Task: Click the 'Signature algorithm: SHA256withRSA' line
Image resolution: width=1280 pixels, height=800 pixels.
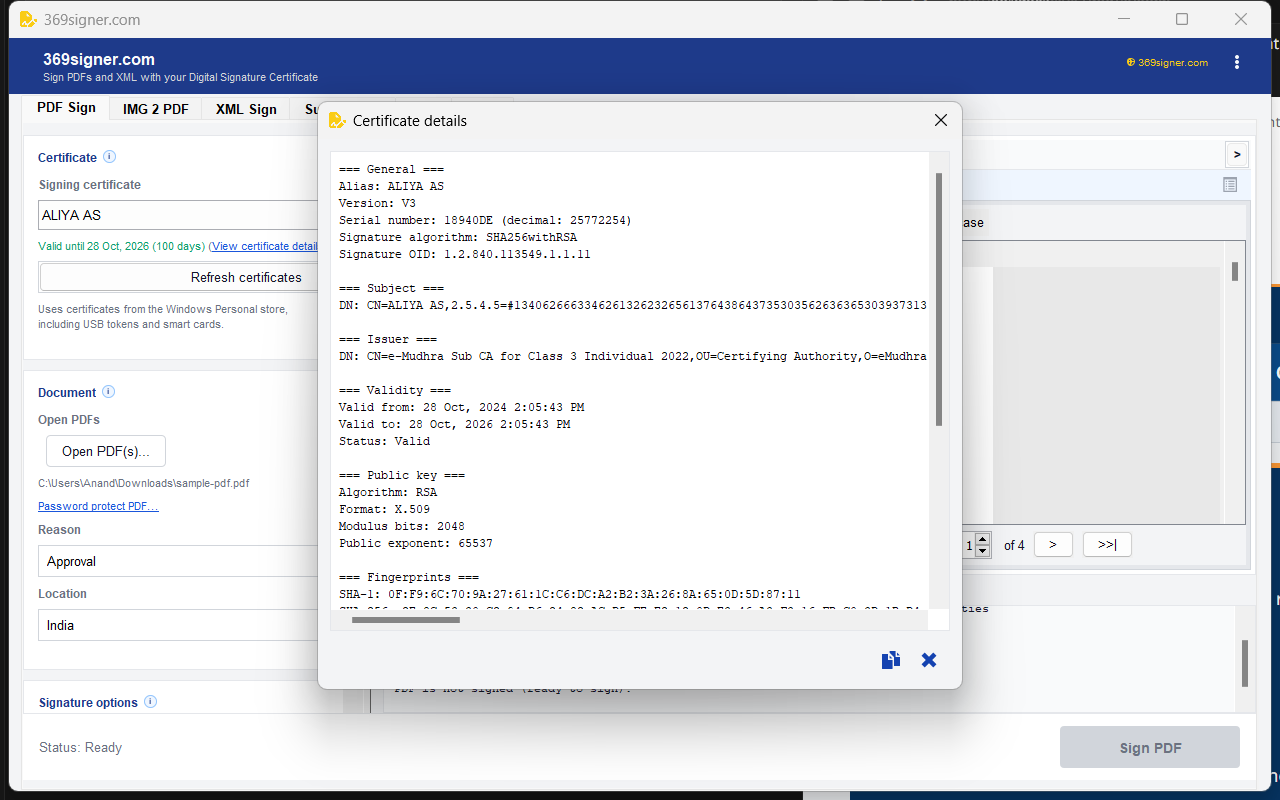Action: tap(457, 237)
